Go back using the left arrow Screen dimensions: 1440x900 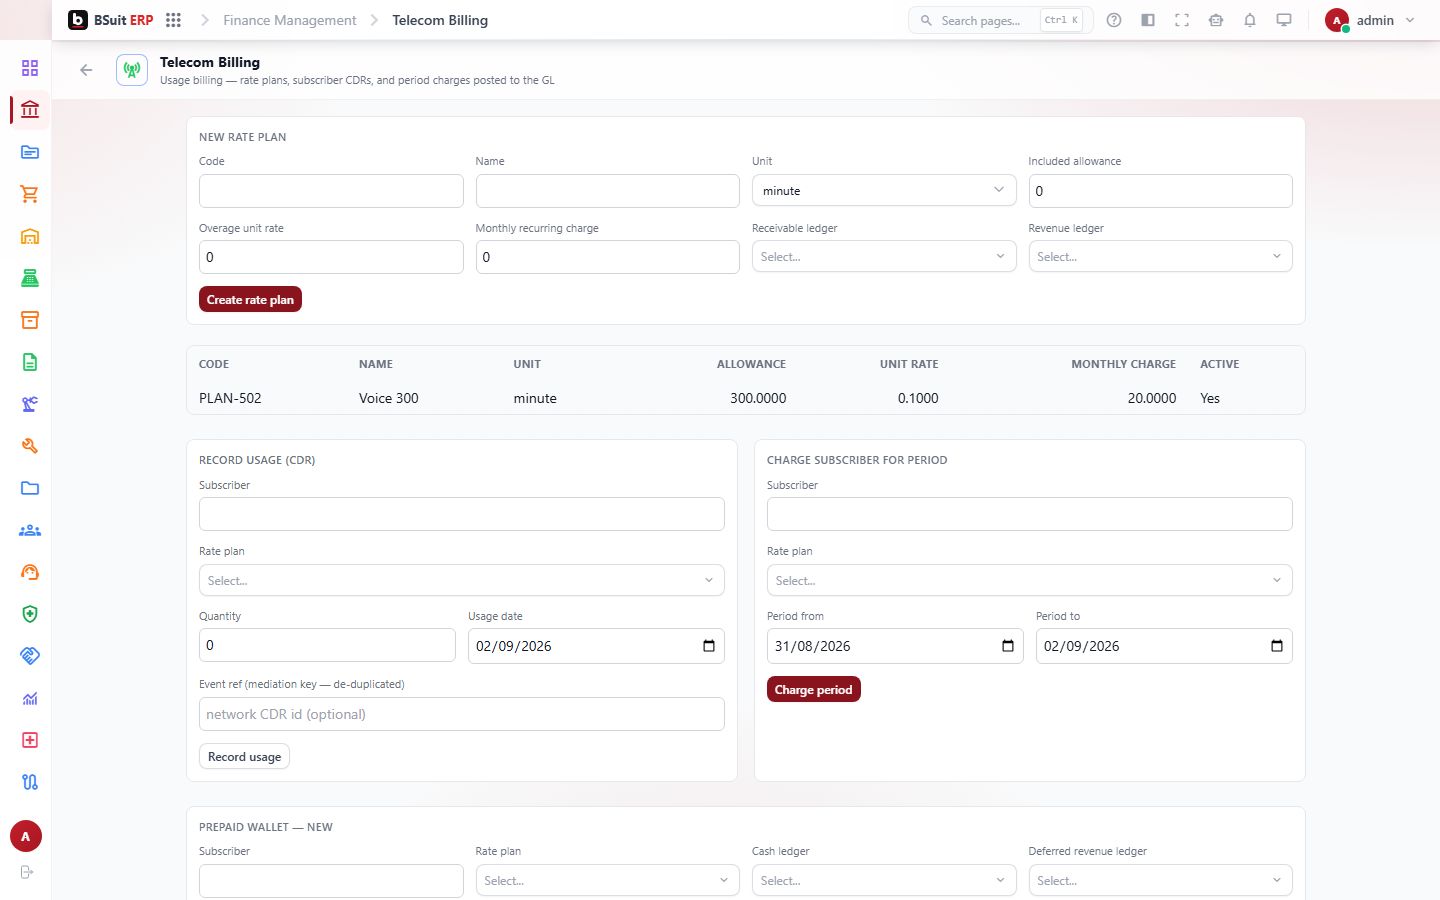click(x=86, y=70)
